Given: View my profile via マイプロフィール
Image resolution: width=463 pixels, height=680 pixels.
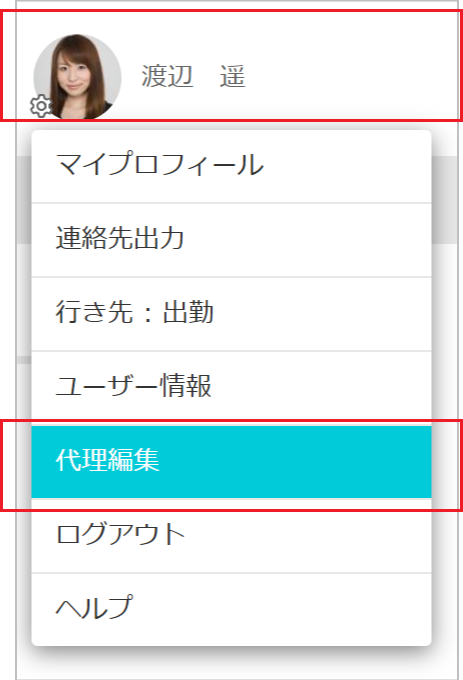Looking at the screenshot, I should click(232, 166).
